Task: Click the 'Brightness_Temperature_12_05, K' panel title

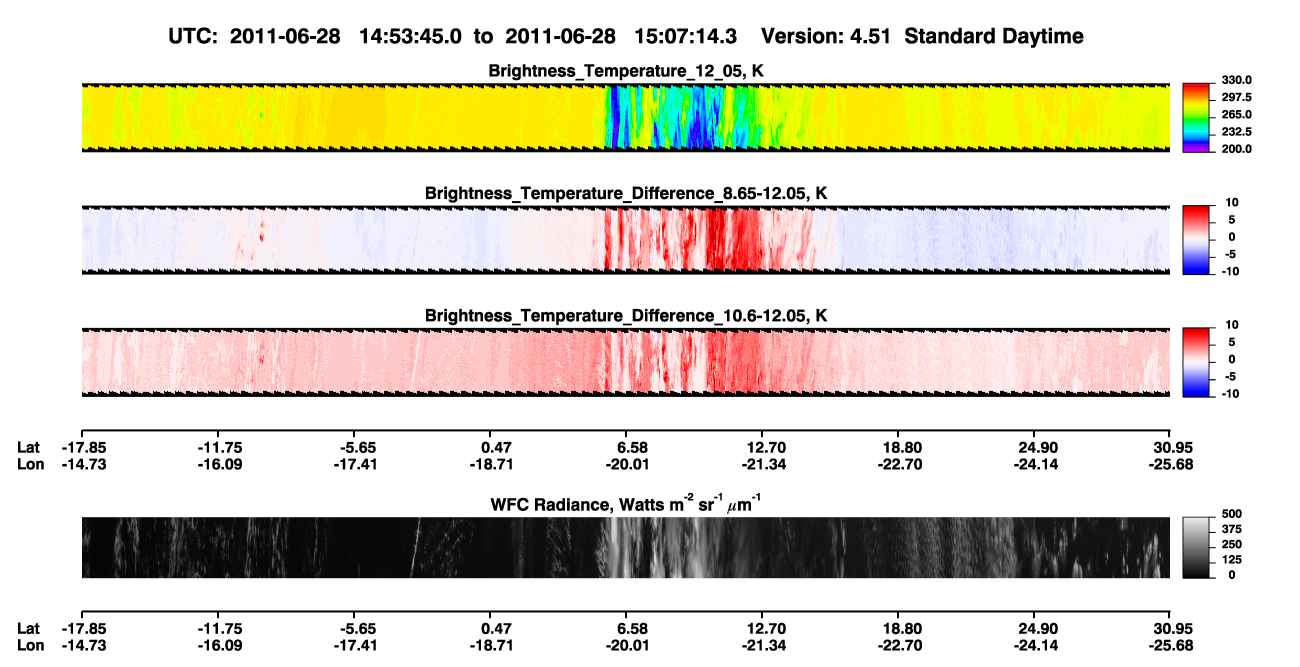Action: pyautogui.click(x=626, y=71)
